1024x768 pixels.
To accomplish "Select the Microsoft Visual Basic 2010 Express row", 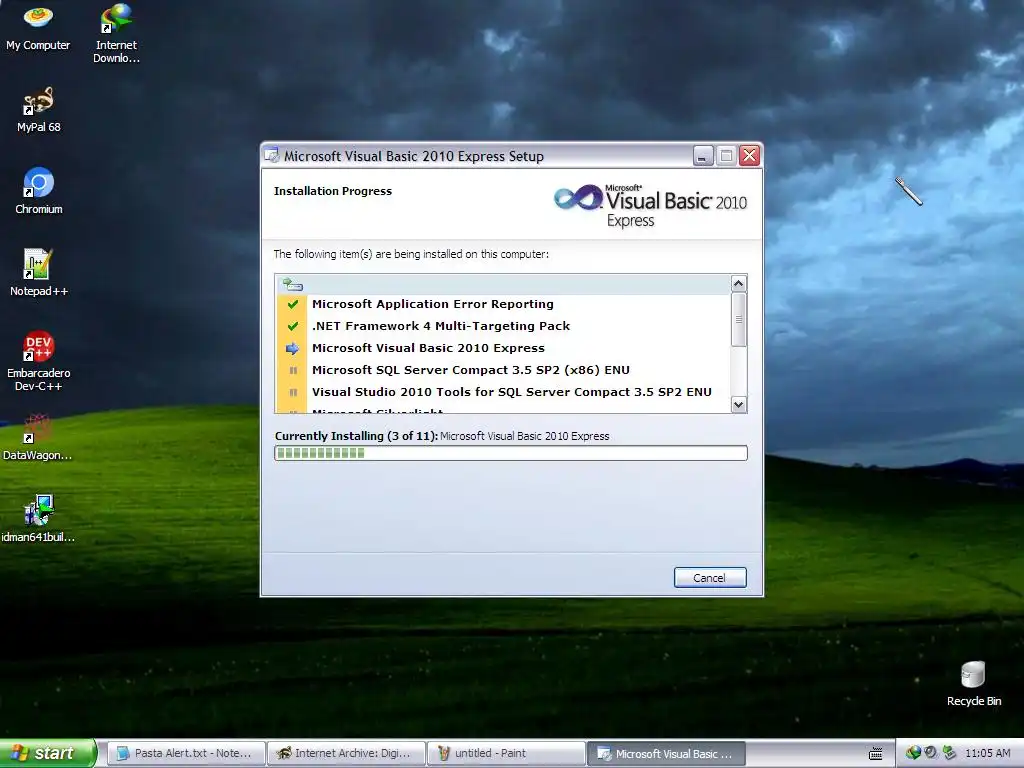I will click(x=503, y=348).
